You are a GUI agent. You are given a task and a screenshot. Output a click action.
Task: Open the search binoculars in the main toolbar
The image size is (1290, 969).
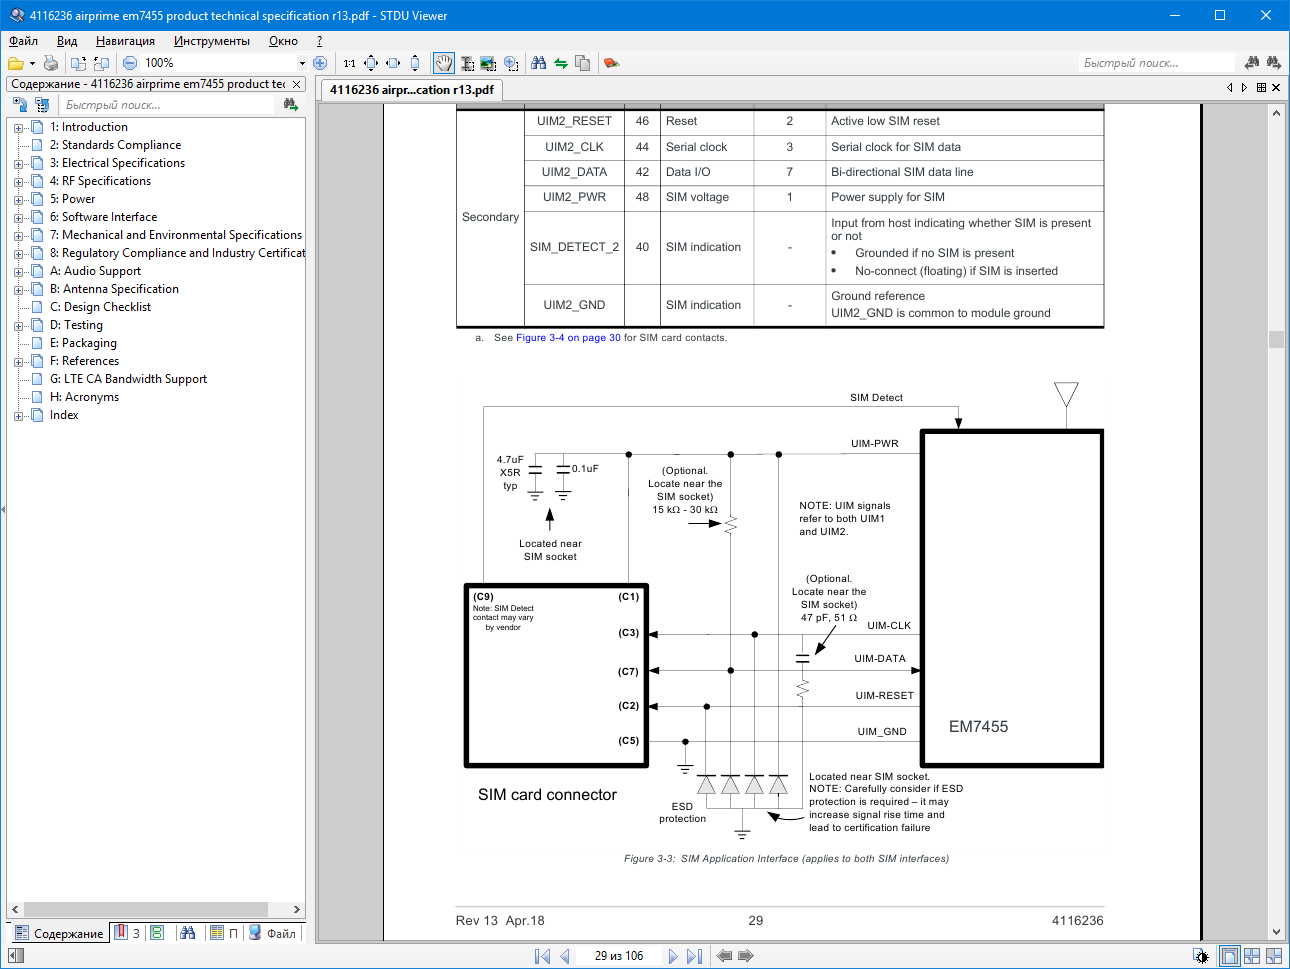pos(539,63)
